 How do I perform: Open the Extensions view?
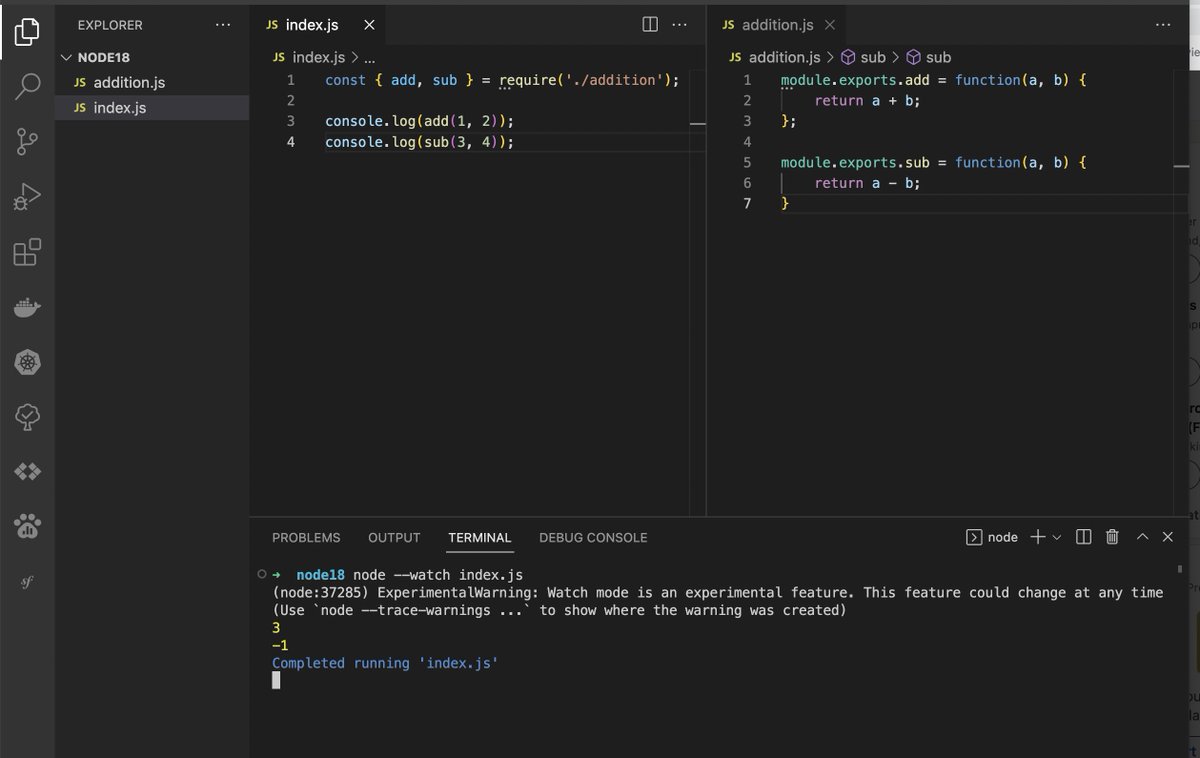pyautogui.click(x=27, y=252)
